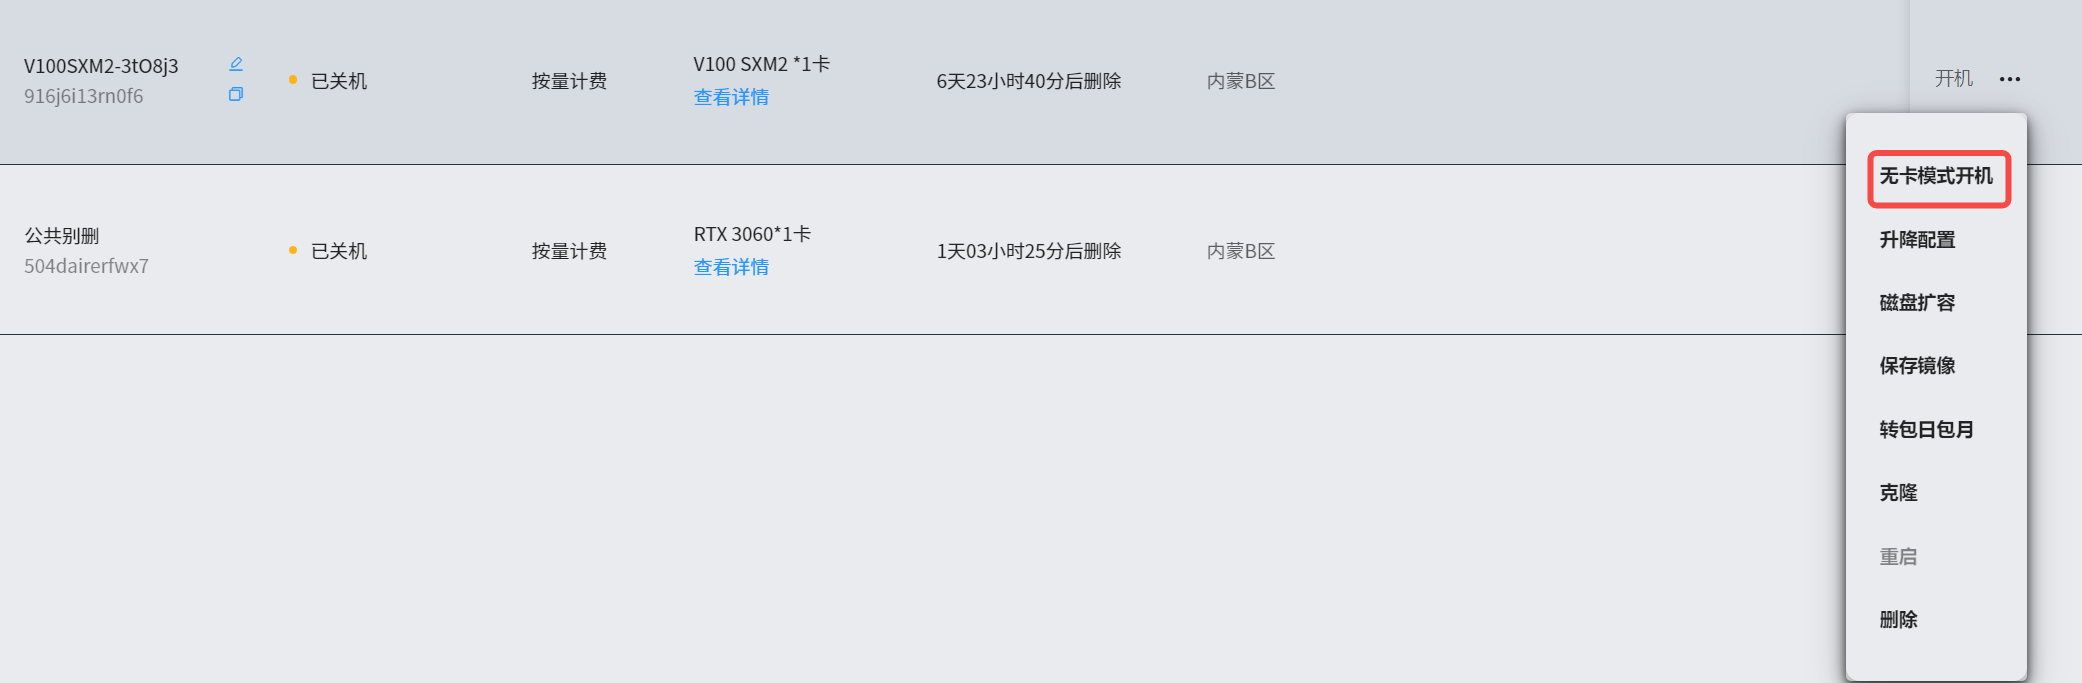Click the edit pencil icon beside V100SXM2-3tO8j3
2082x683 pixels.
pos(236,64)
